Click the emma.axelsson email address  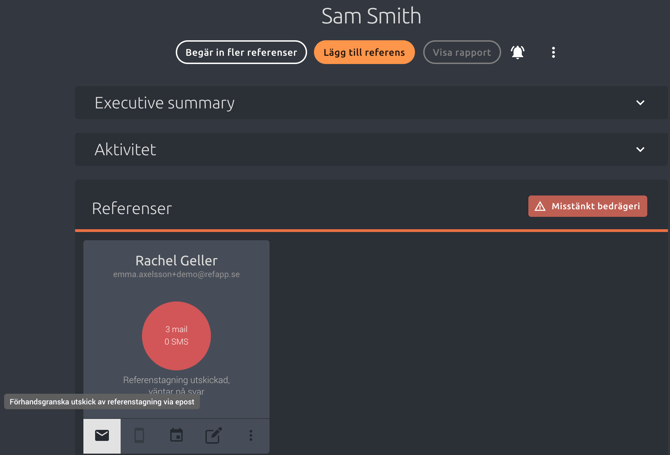176,274
